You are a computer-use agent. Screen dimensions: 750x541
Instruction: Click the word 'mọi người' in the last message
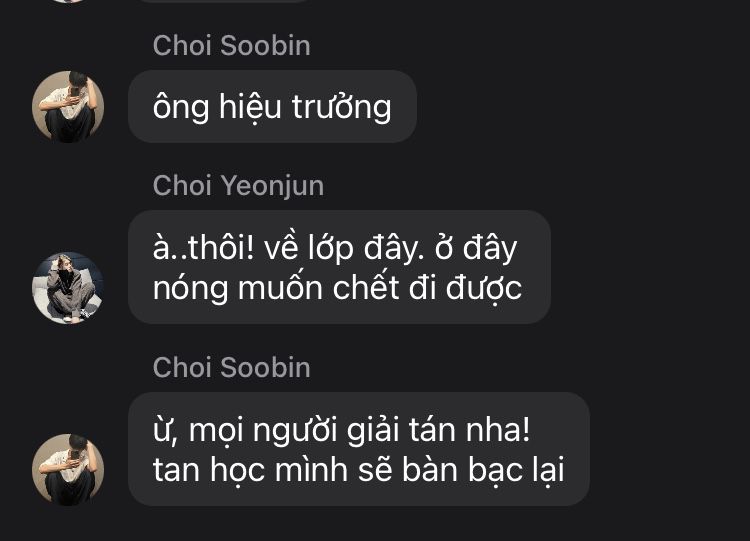click(263, 431)
